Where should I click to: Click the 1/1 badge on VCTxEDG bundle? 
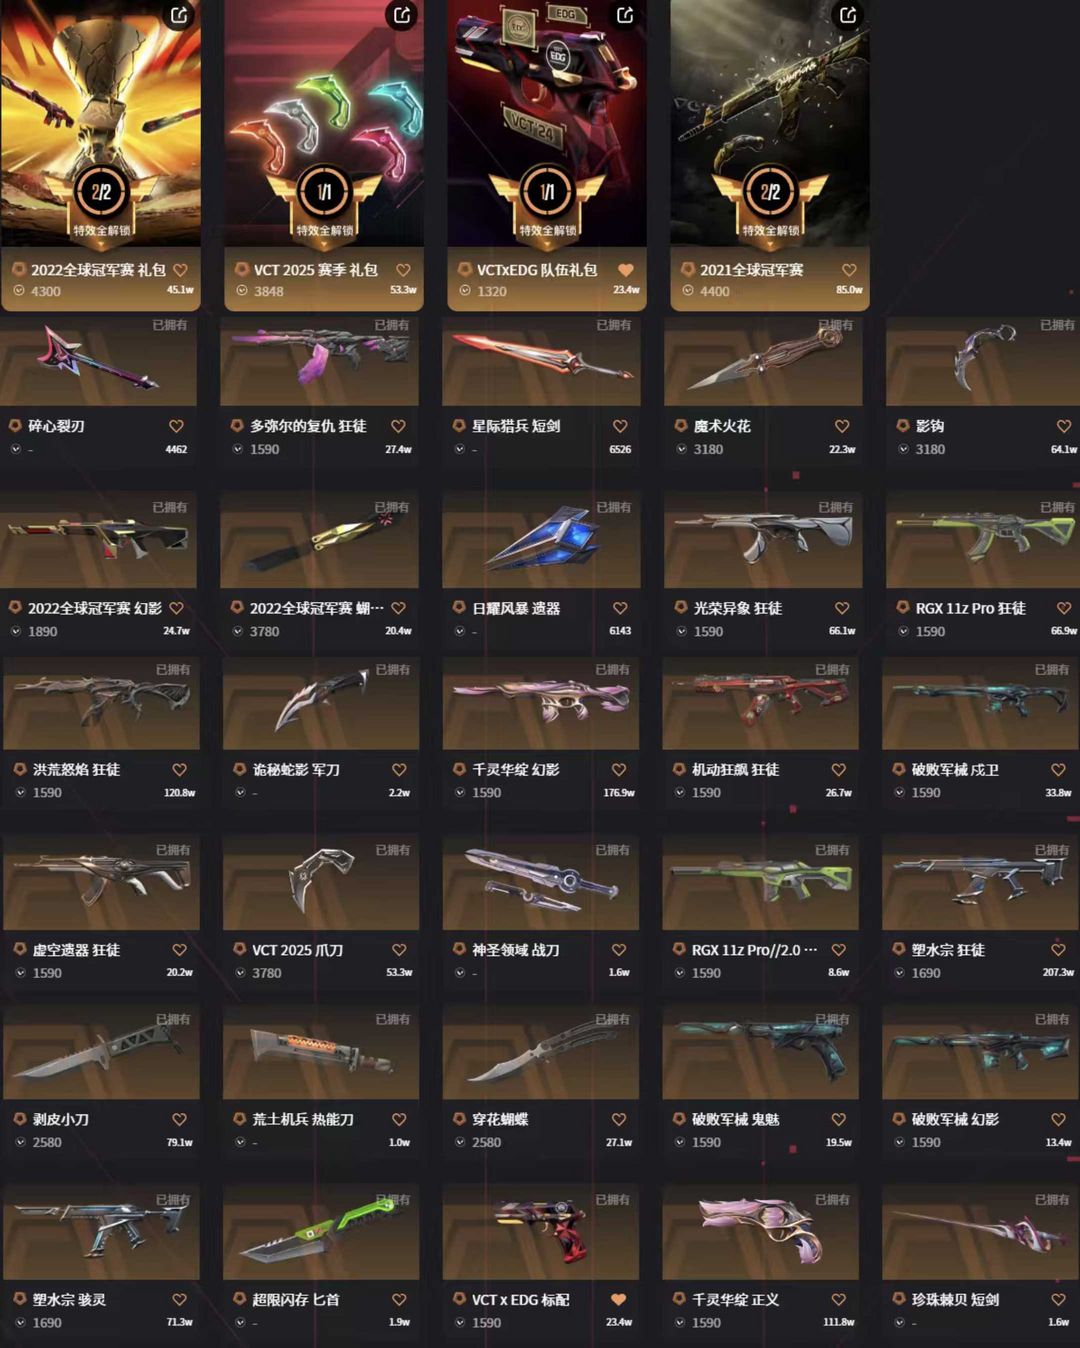pos(547,202)
